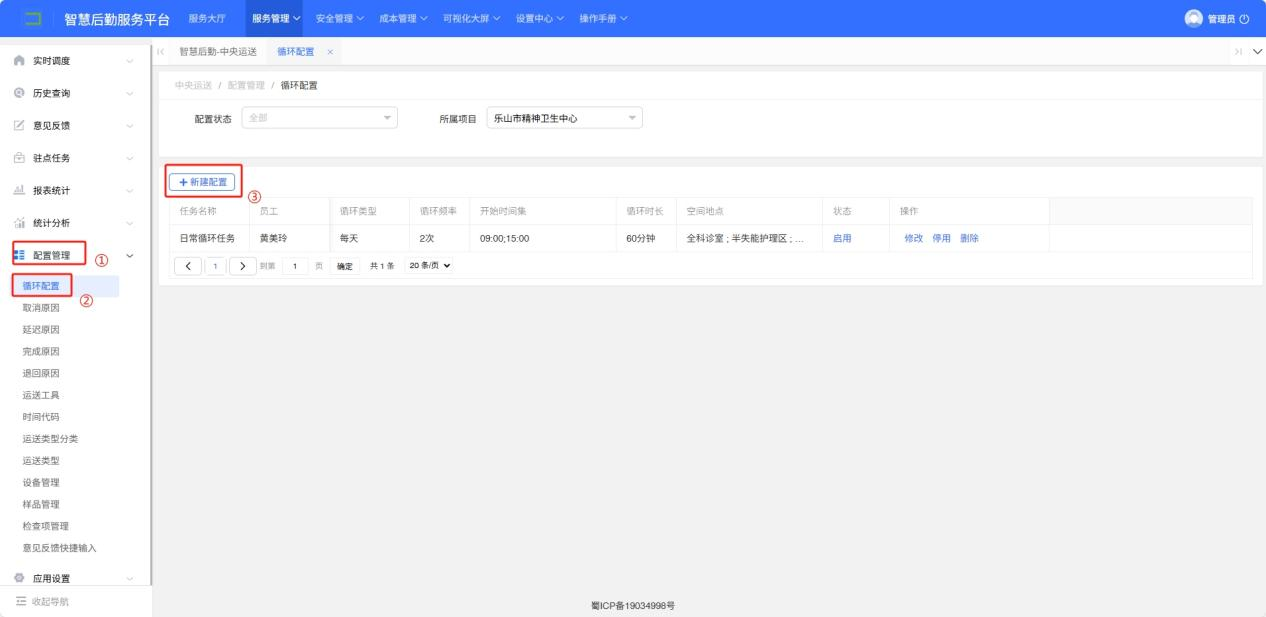Click the briefcase icon beside 驻点任务
Image resolution: width=1266 pixels, height=617 pixels.
point(18,158)
